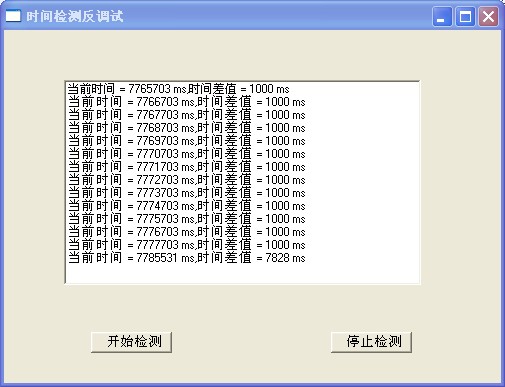The image size is (505, 387).
Task: Click the 停止检测 button
Action: [371, 342]
